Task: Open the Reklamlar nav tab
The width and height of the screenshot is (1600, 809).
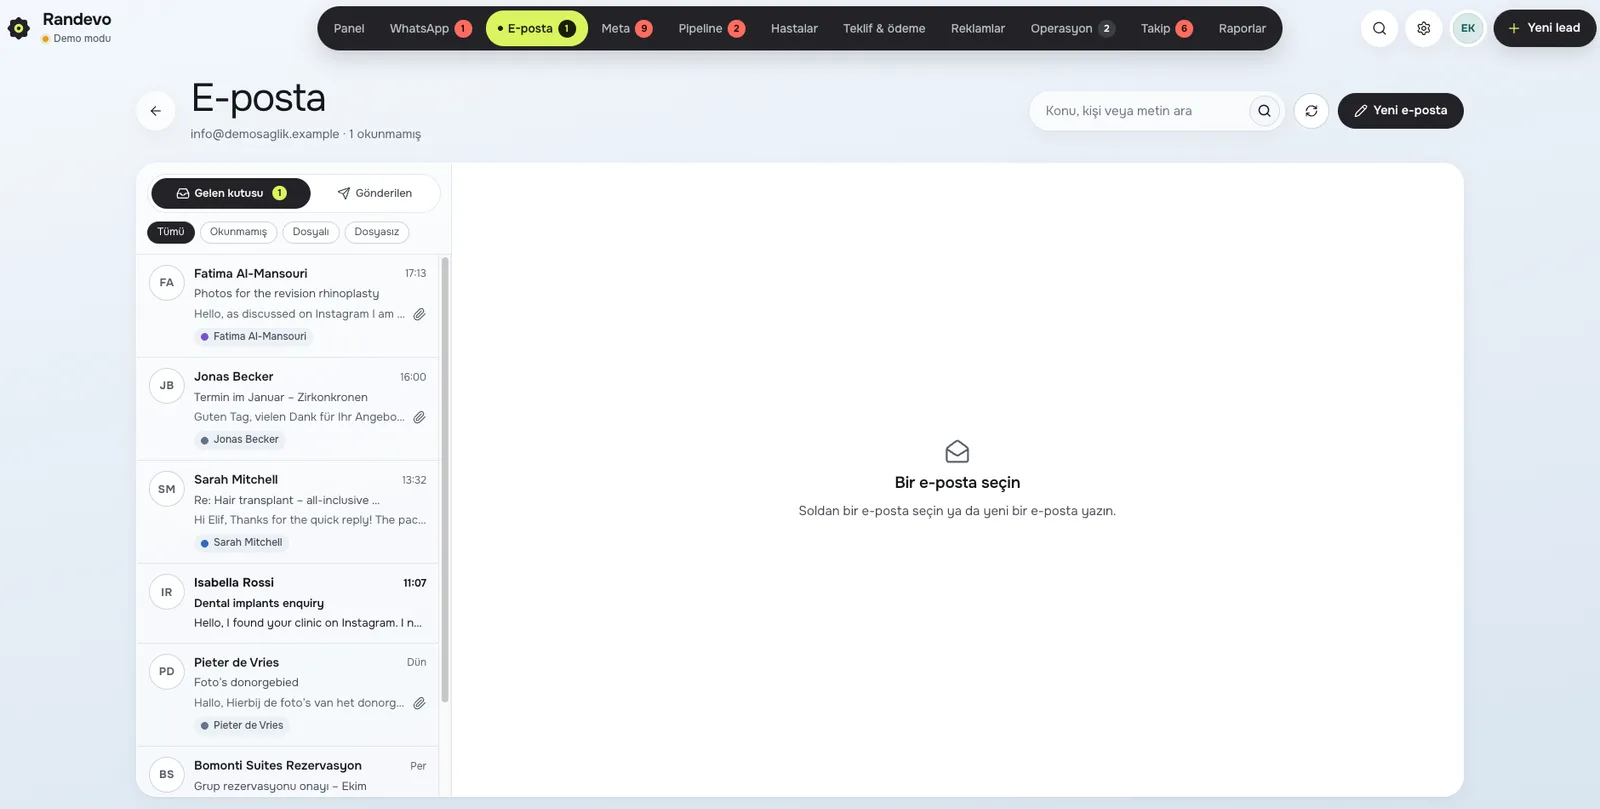Action: pyautogui.click(x=978, y=28)
